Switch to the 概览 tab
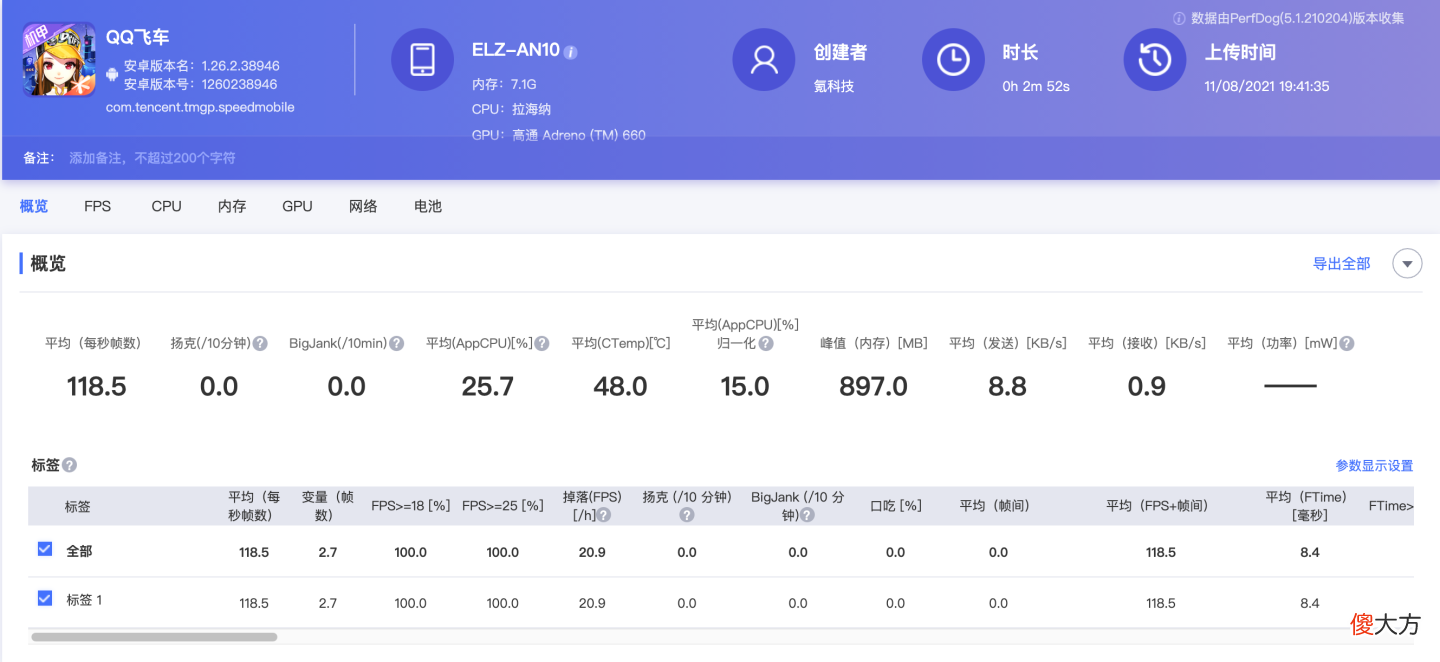 coord(34,206)
